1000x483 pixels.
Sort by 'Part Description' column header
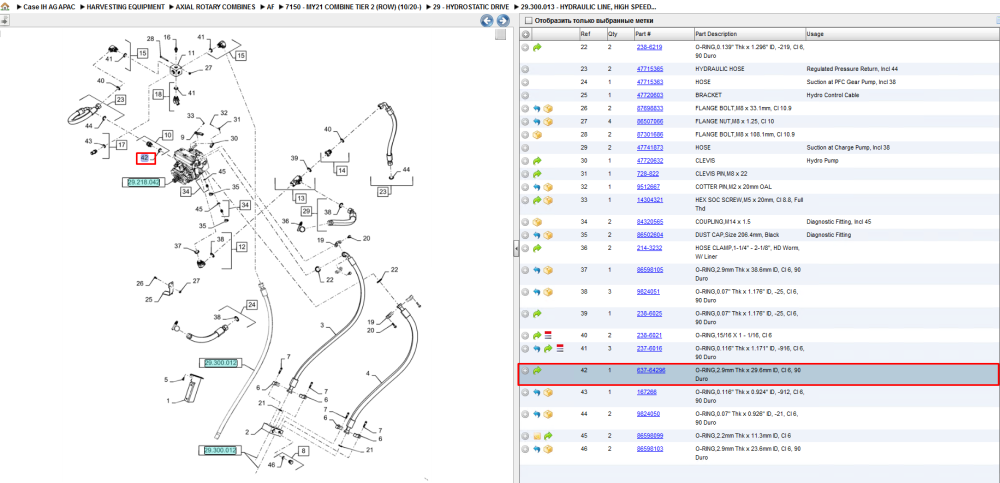pos(749,34)
